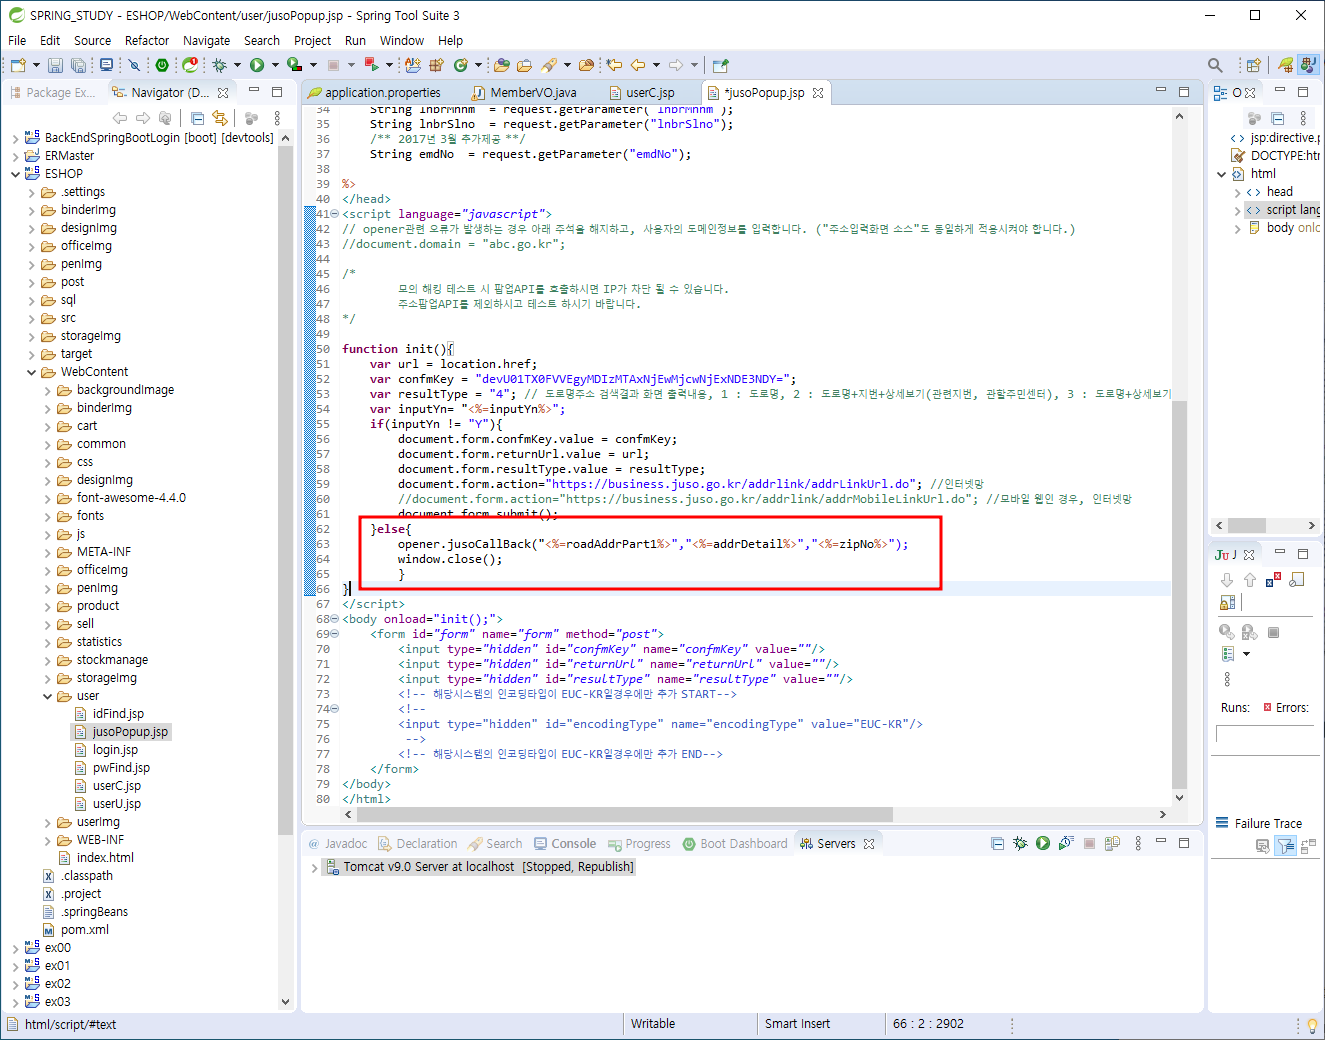Click Collapse All in the Outline panel
1325x1040 pixels.
pyautogui.click(x=1278, y=118)
